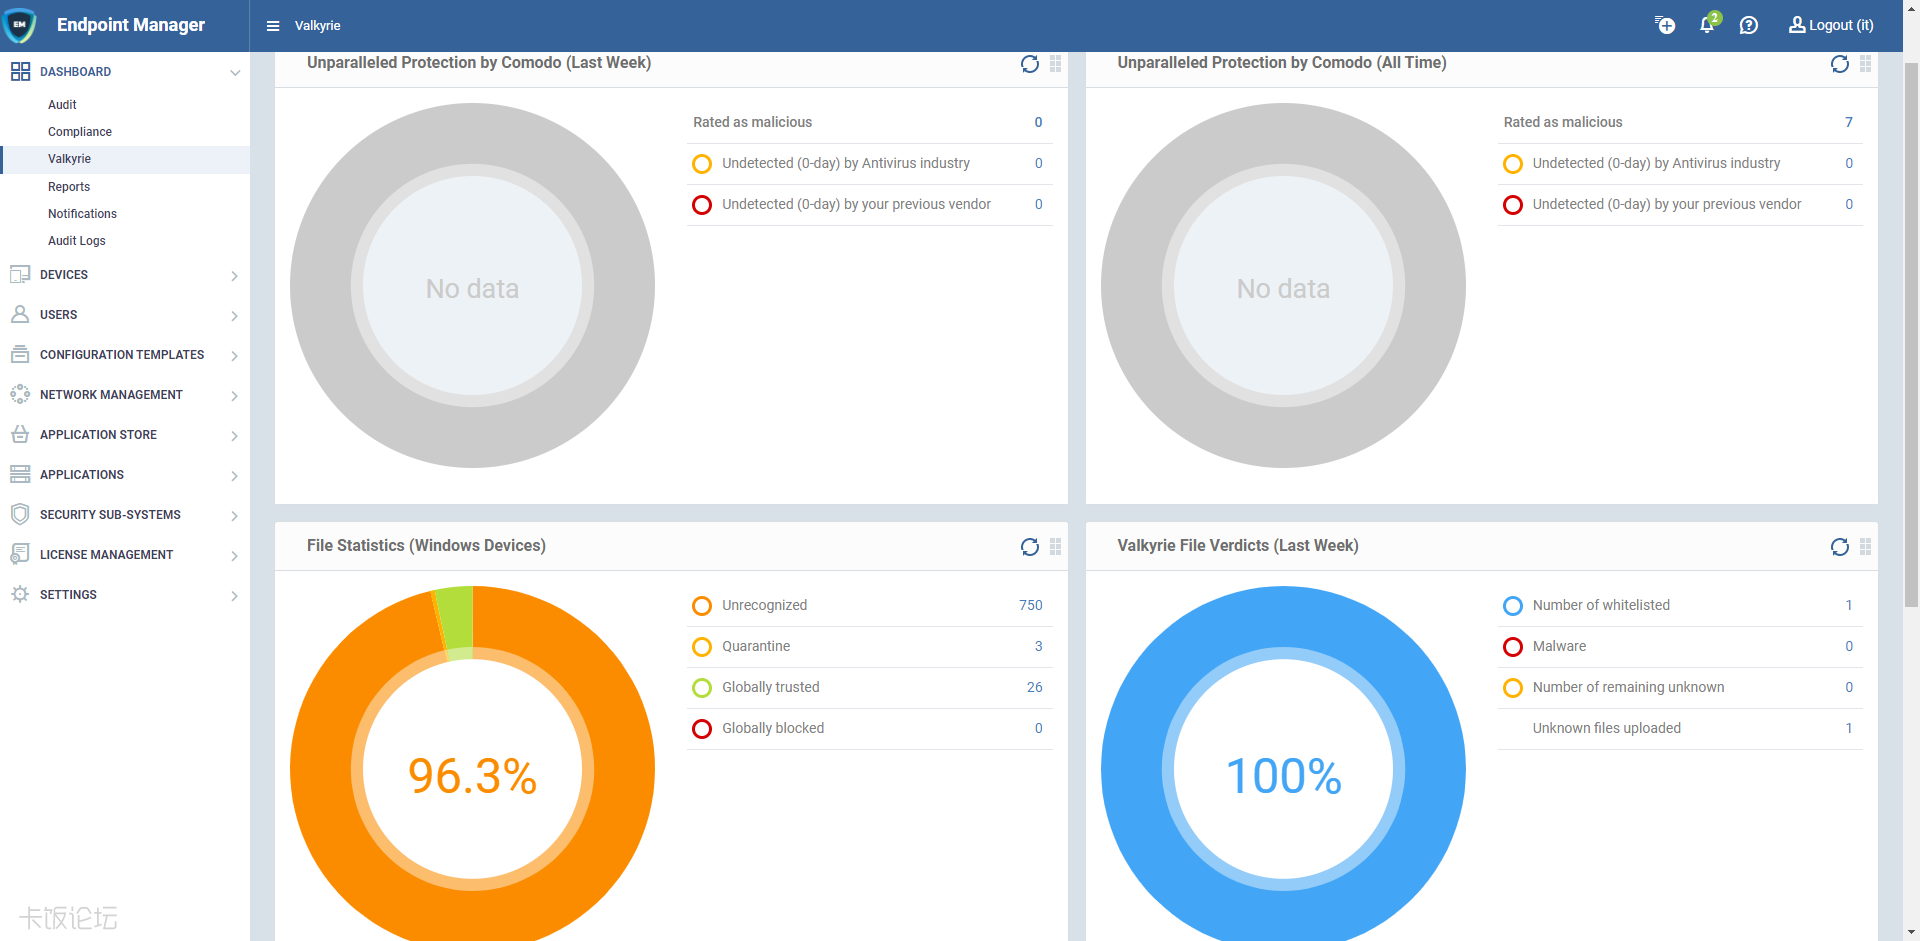The height and width of the screenshot is (941, 1920).
Task: Click the page vertical scrollbar thumb
Action: pyautogui.click(x=1911, y=335)
